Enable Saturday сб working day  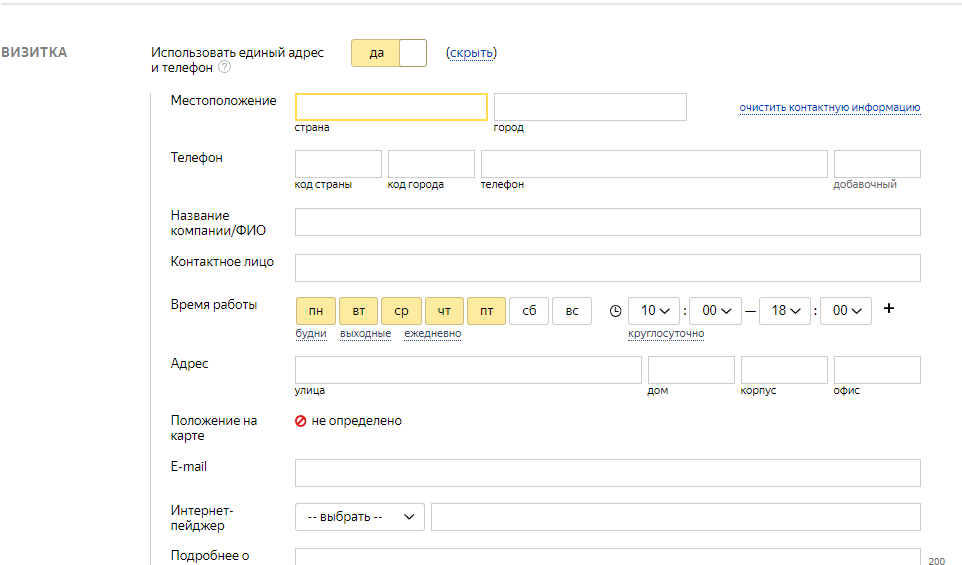tap(529, 311)
